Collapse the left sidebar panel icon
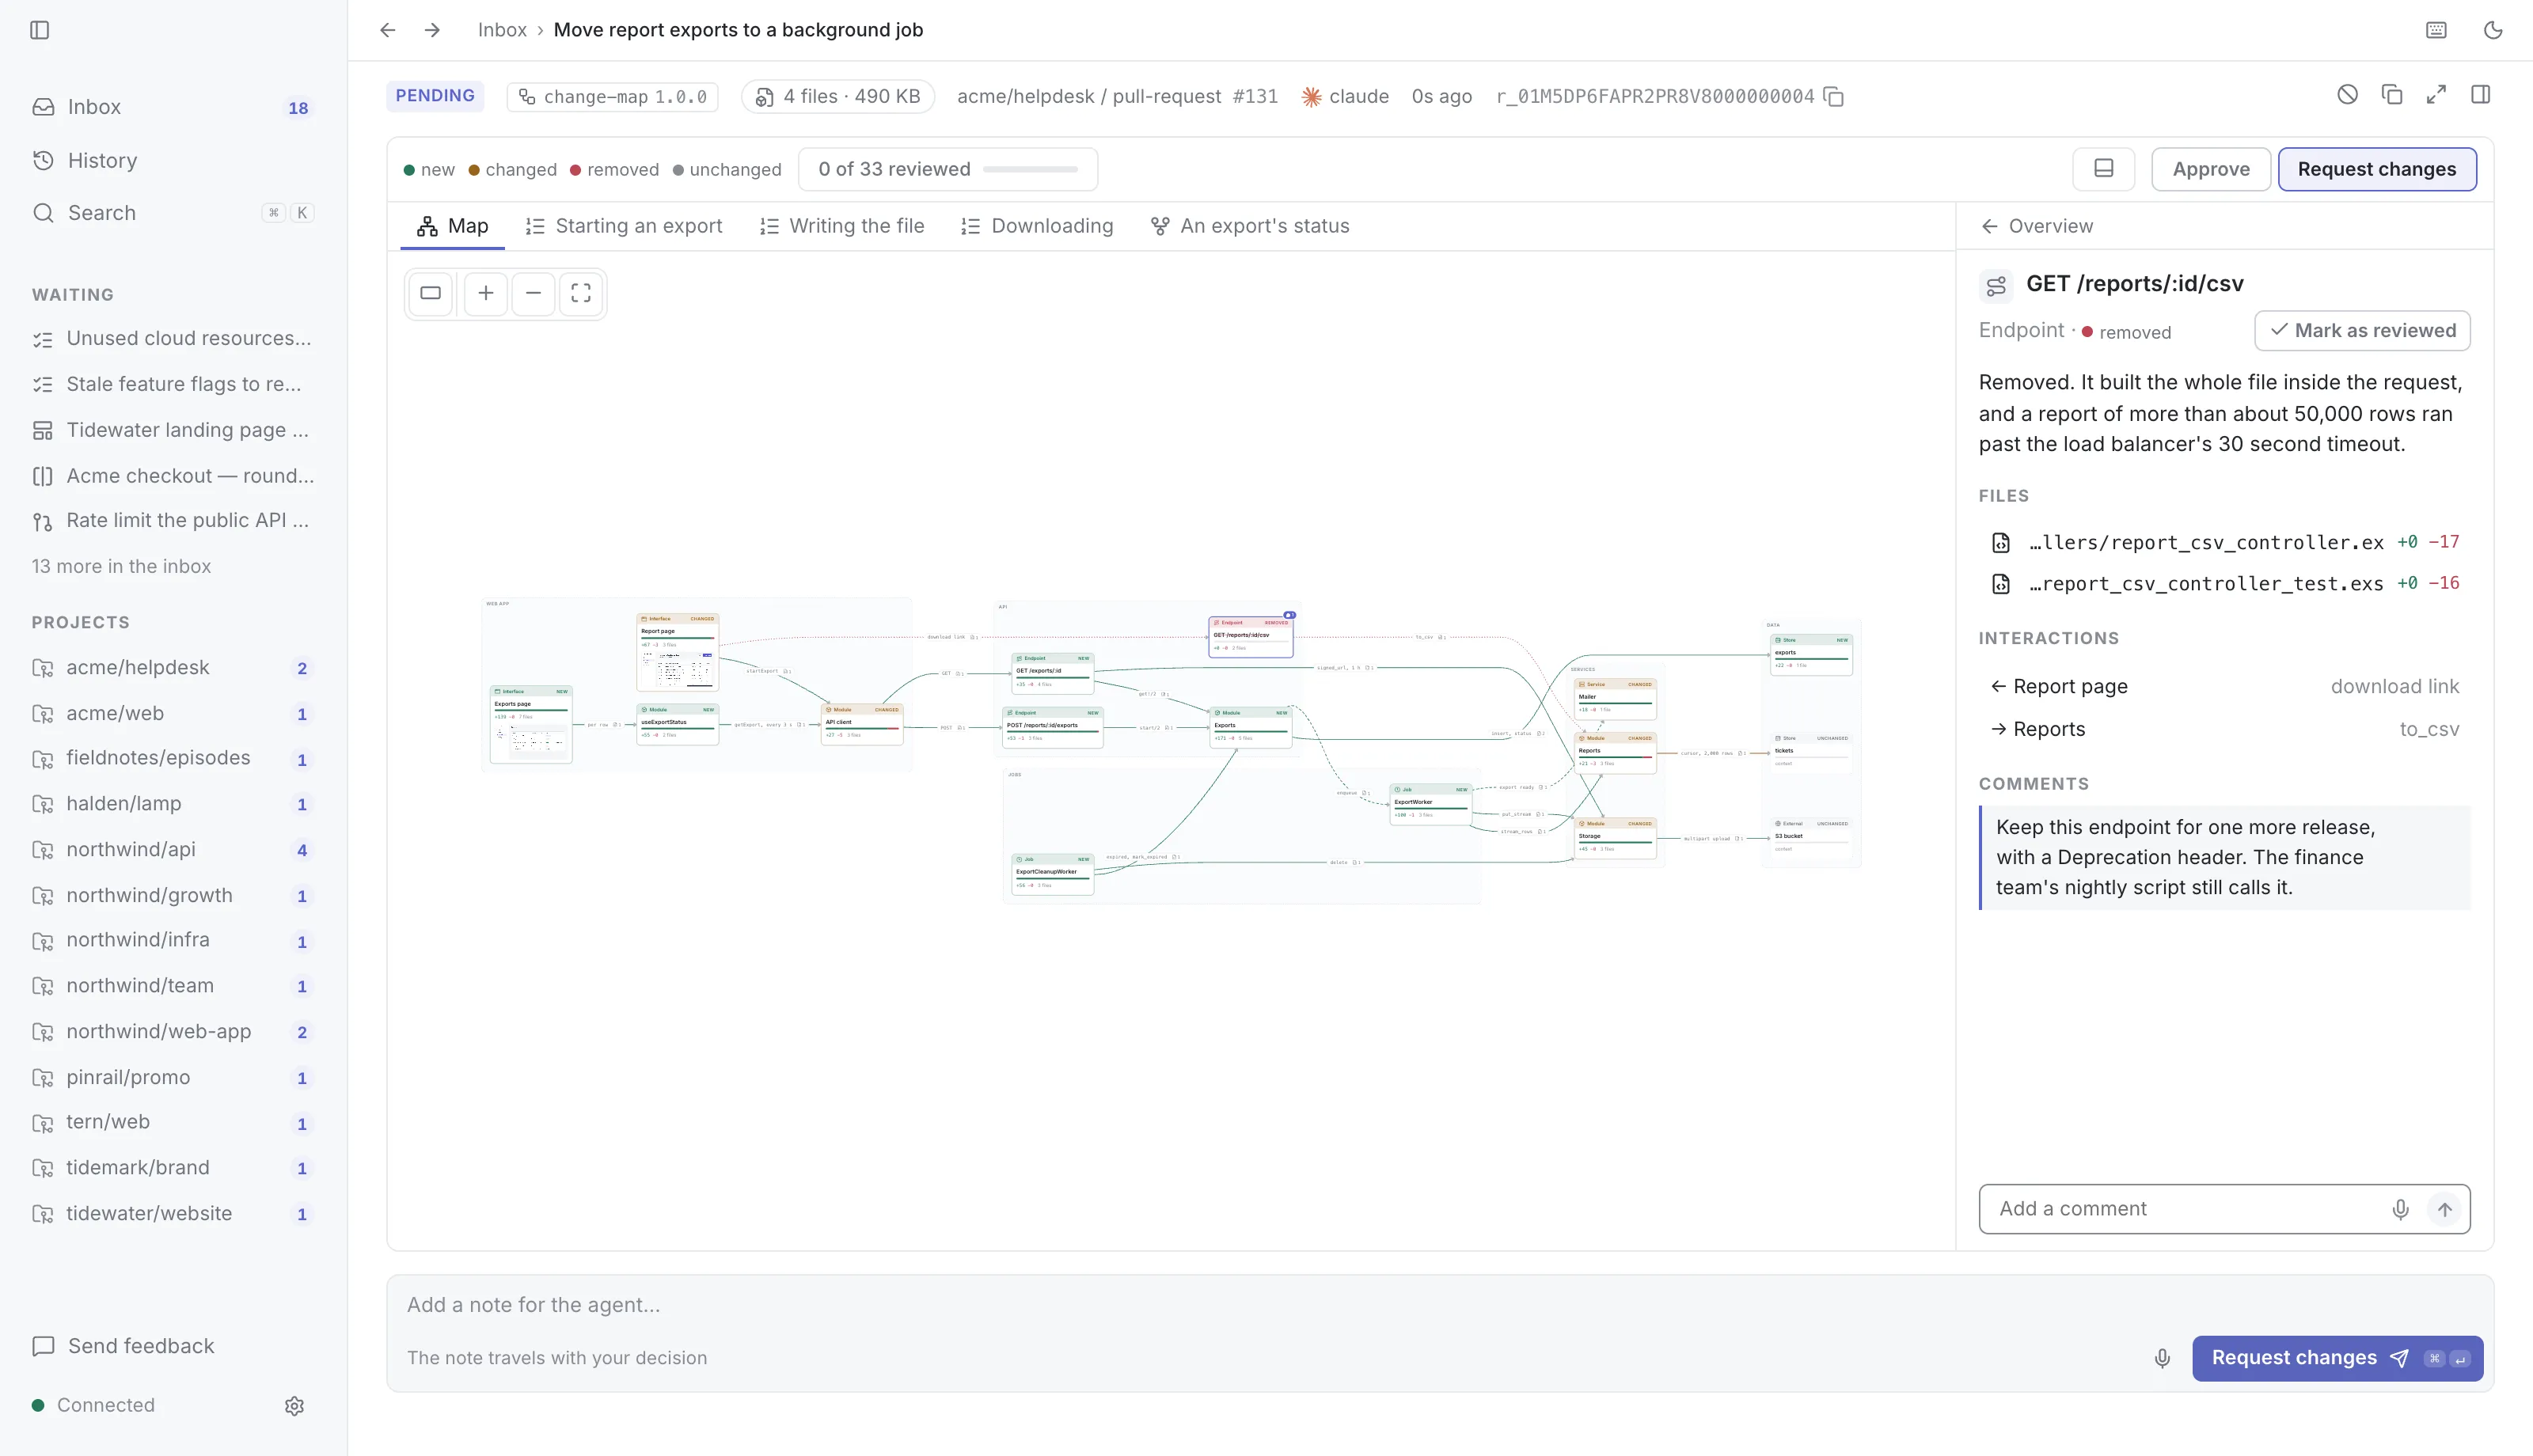Image resolution: width=2533 pixels, height=1456 pixels. (40, 30)
